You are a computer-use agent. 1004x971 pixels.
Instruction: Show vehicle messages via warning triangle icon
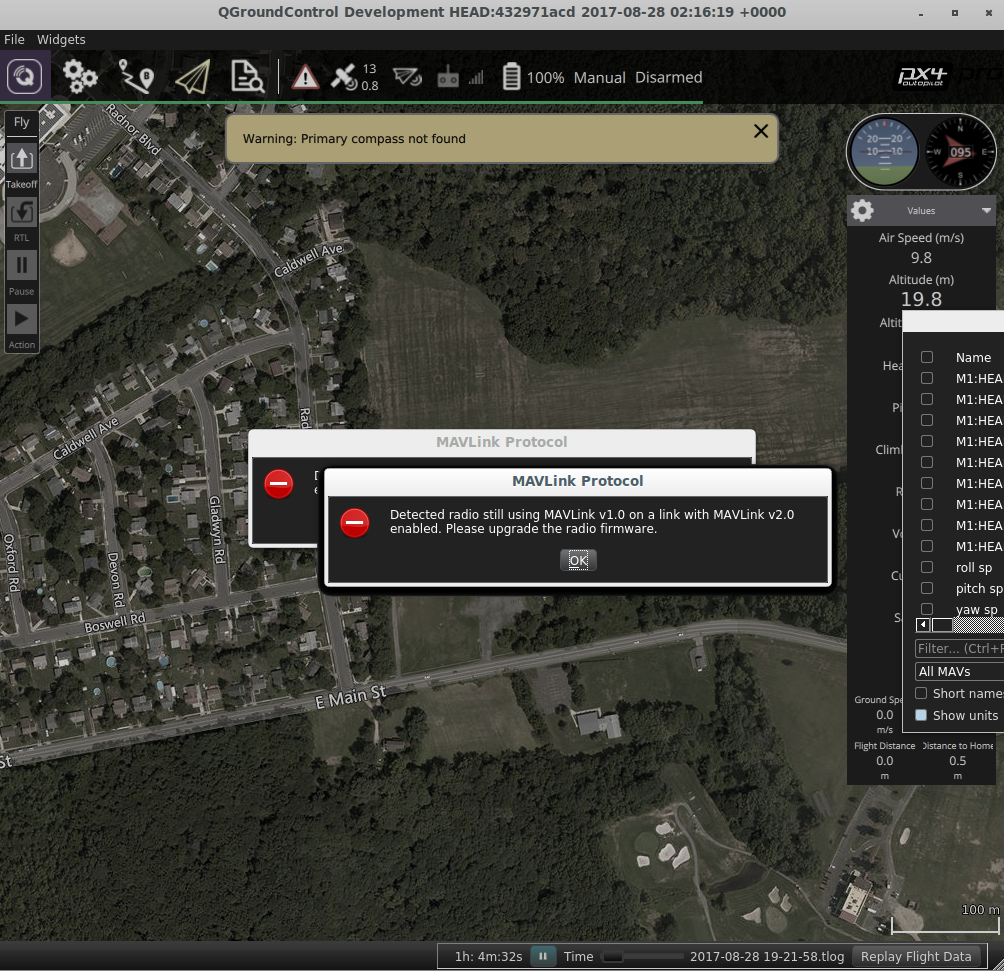305,78
